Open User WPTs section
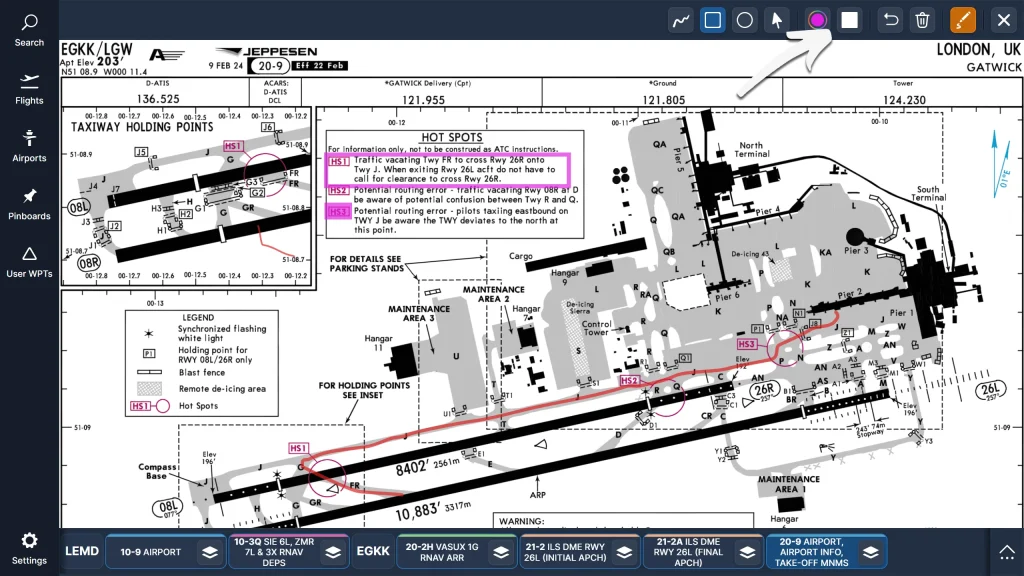 pos(29,262)
